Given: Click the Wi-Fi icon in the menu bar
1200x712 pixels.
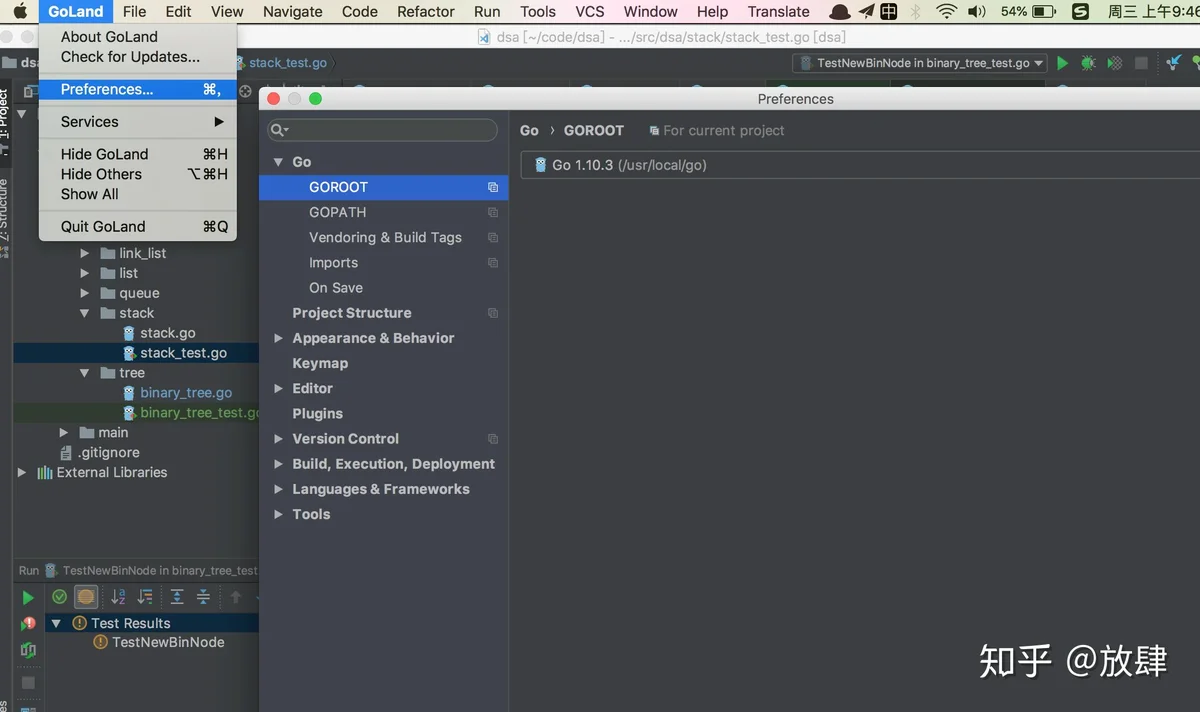Looking at the screenshot, I should point(946,11).
